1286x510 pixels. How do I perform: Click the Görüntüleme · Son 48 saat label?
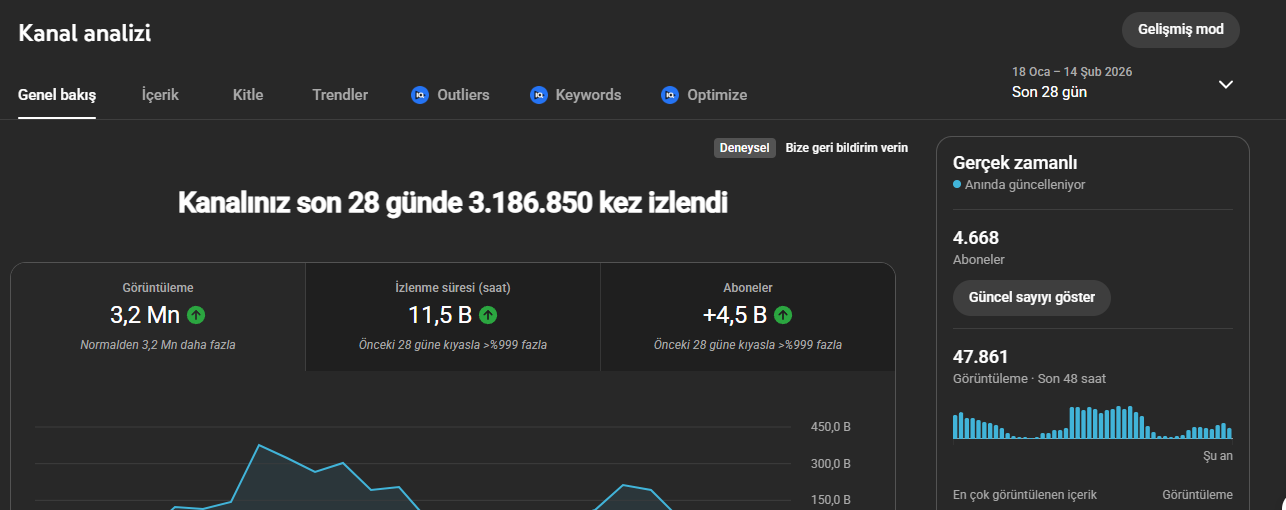[x=1029, y=379]
